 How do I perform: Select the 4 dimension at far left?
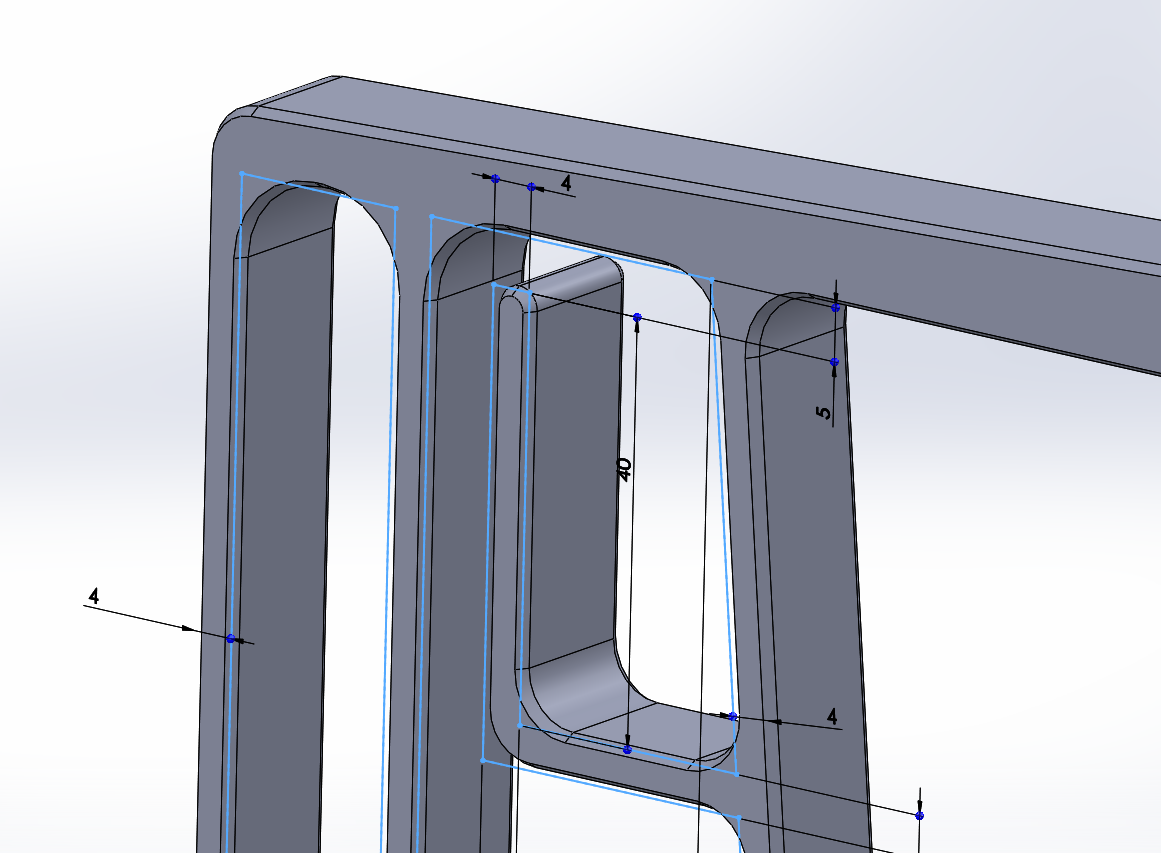point(94,596)
